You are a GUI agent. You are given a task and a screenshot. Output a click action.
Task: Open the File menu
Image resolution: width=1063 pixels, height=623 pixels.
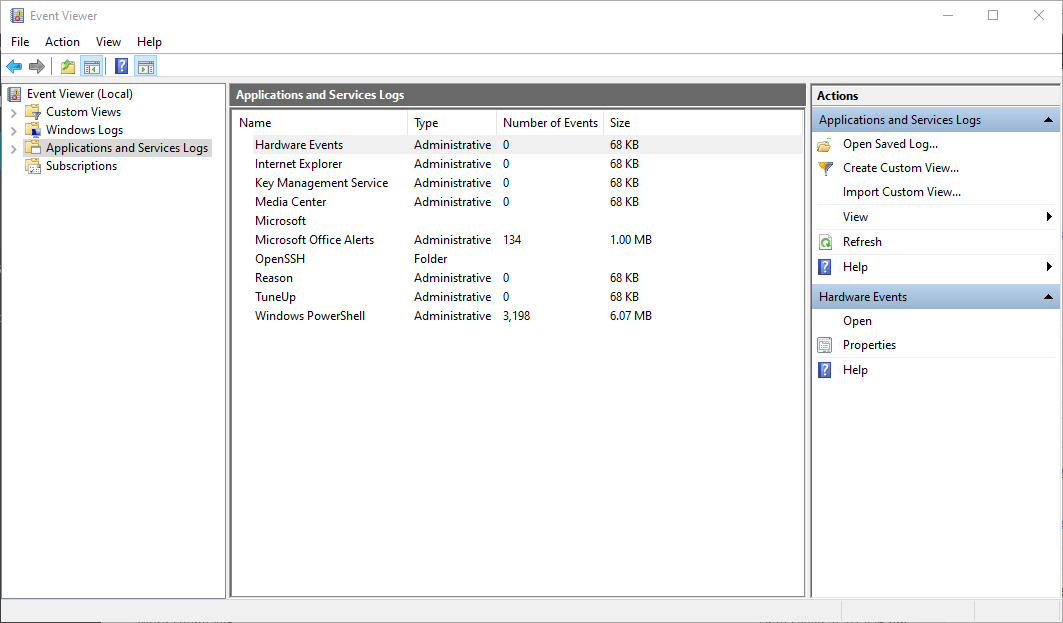point(20,42)
